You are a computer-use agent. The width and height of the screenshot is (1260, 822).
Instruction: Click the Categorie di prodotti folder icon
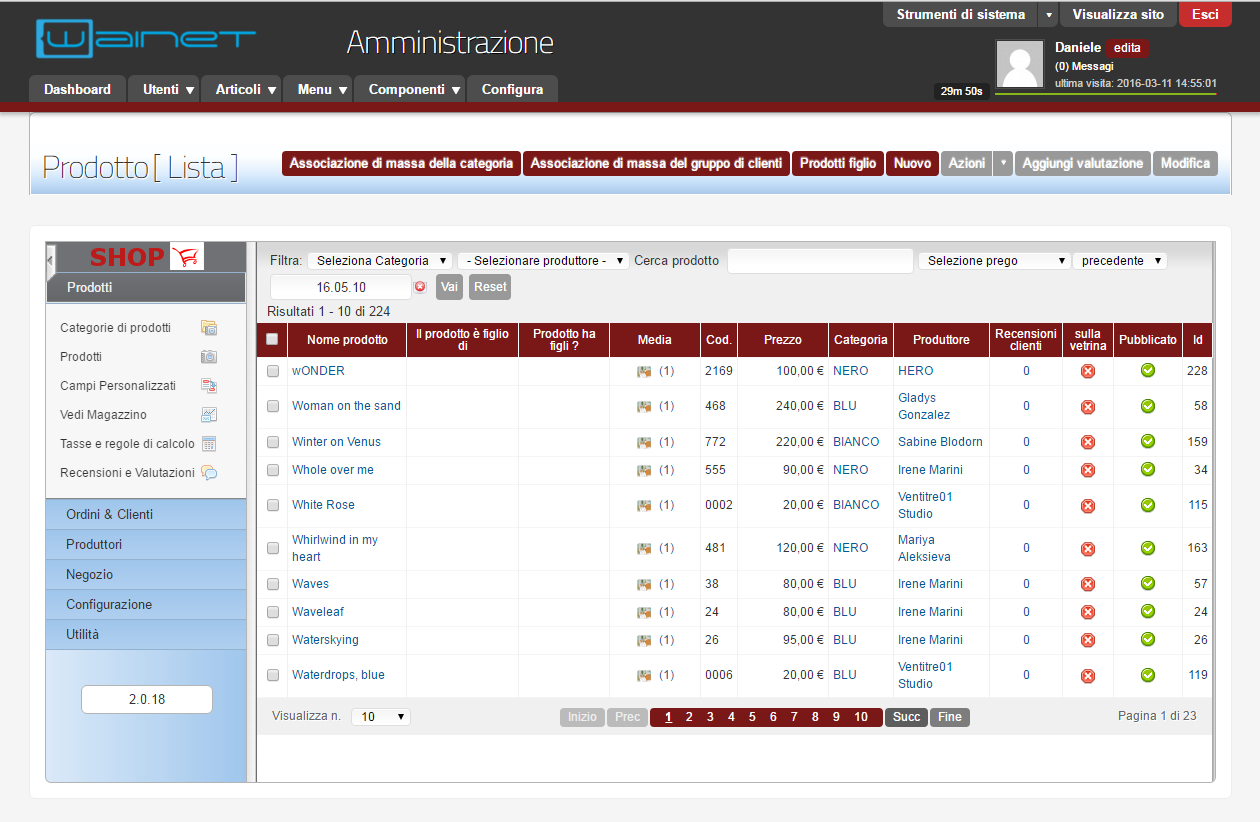(x=209, y=328)
